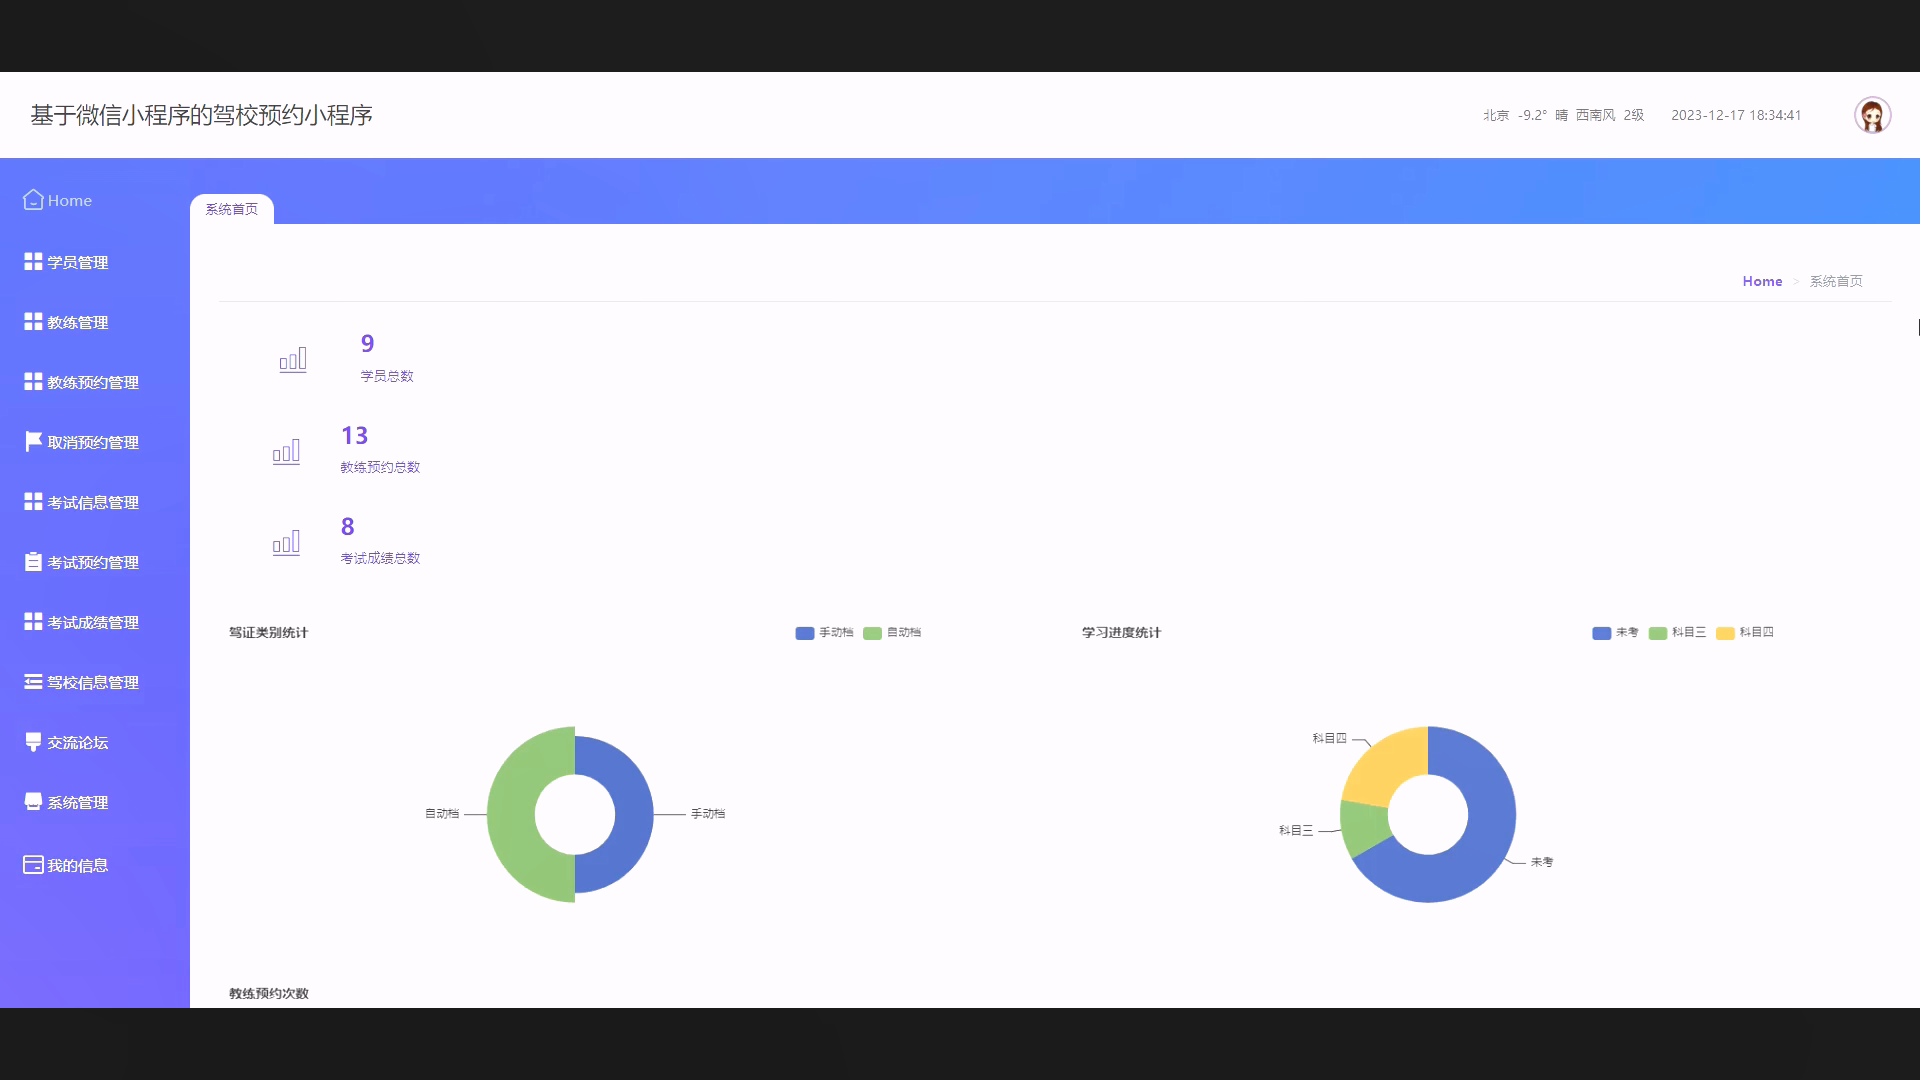Click the 驾校信息管理 list icon
Screen dimensions: 1920x1080
pos(33,682)
